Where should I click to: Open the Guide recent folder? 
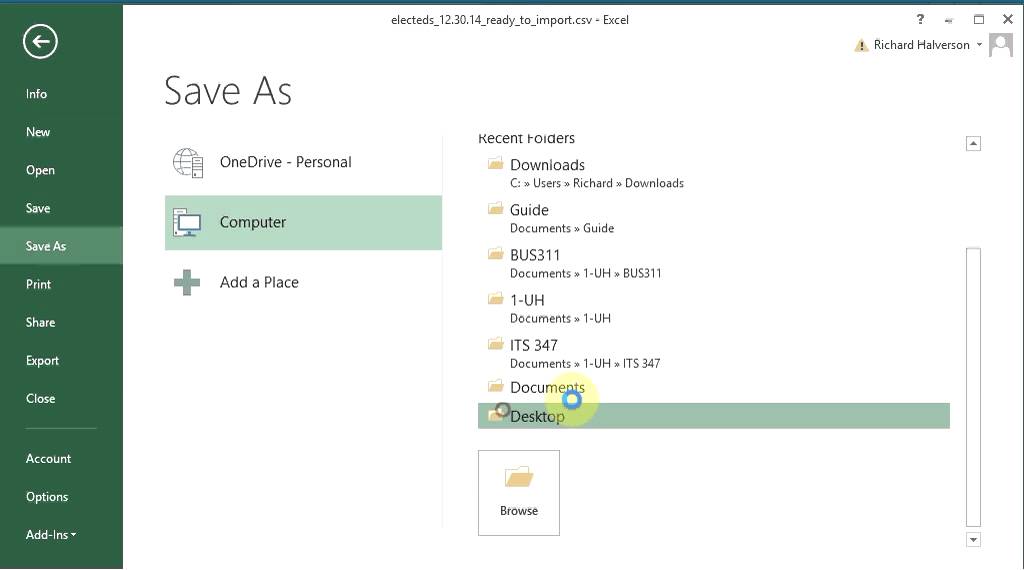point(714,218)
